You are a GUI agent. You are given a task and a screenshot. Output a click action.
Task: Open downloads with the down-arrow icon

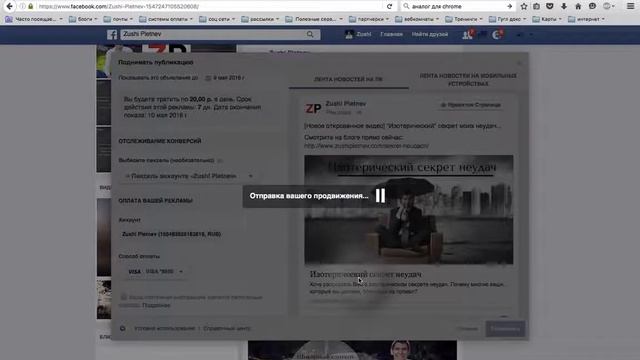pos(564,6)
